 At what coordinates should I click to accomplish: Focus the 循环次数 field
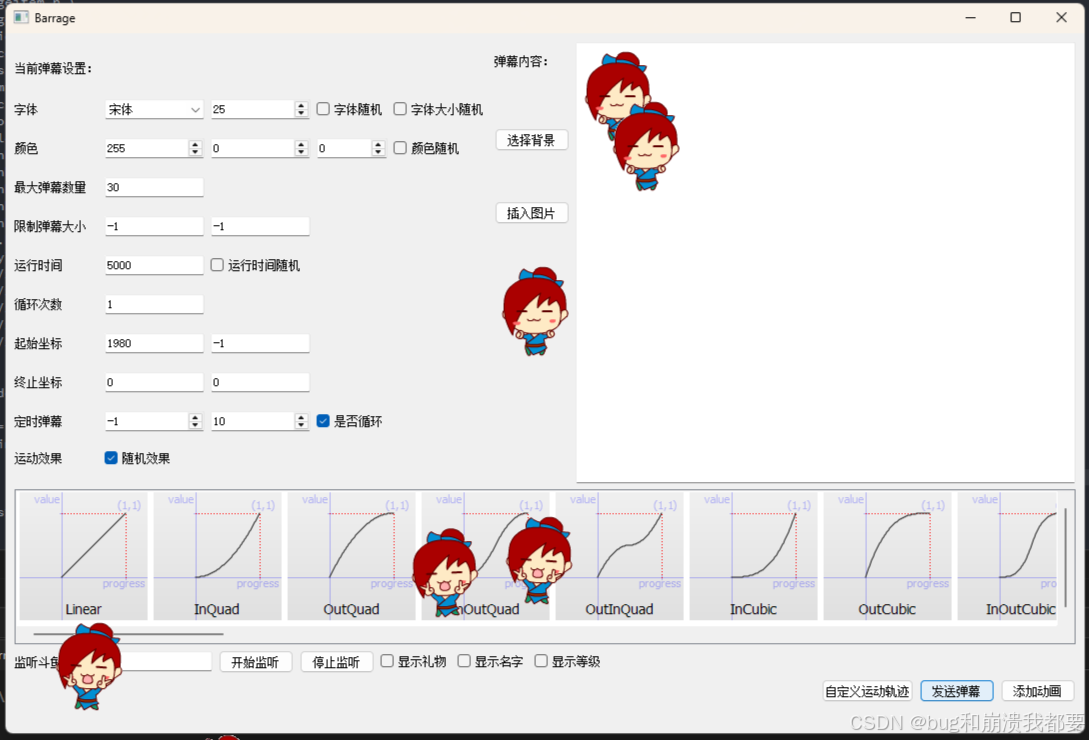[154, 304]
